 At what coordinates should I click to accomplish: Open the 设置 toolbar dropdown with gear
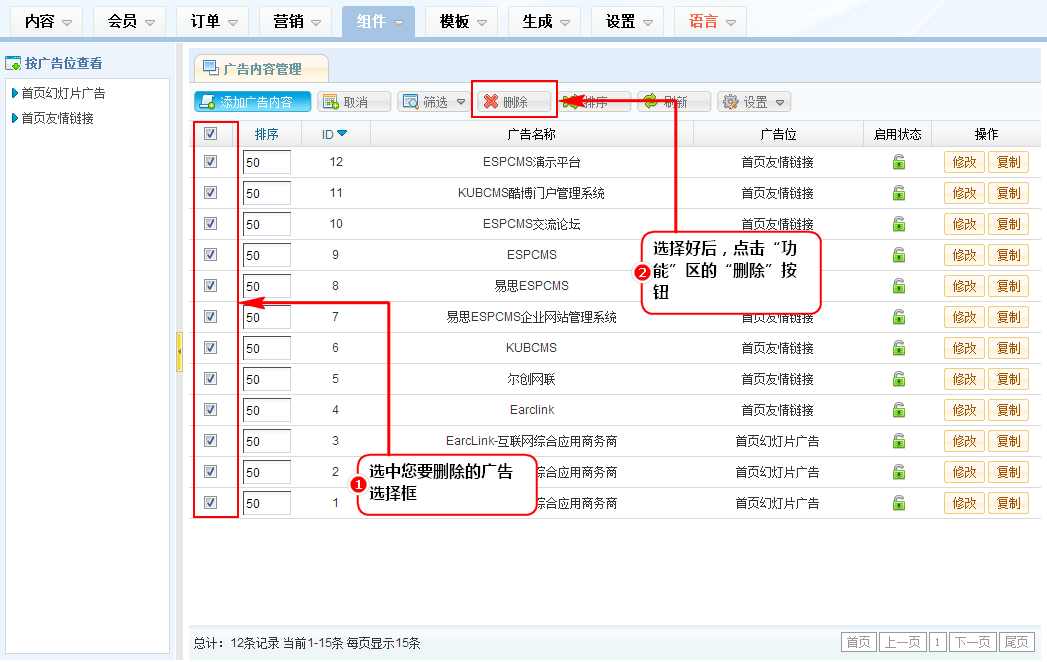[754, 102]
